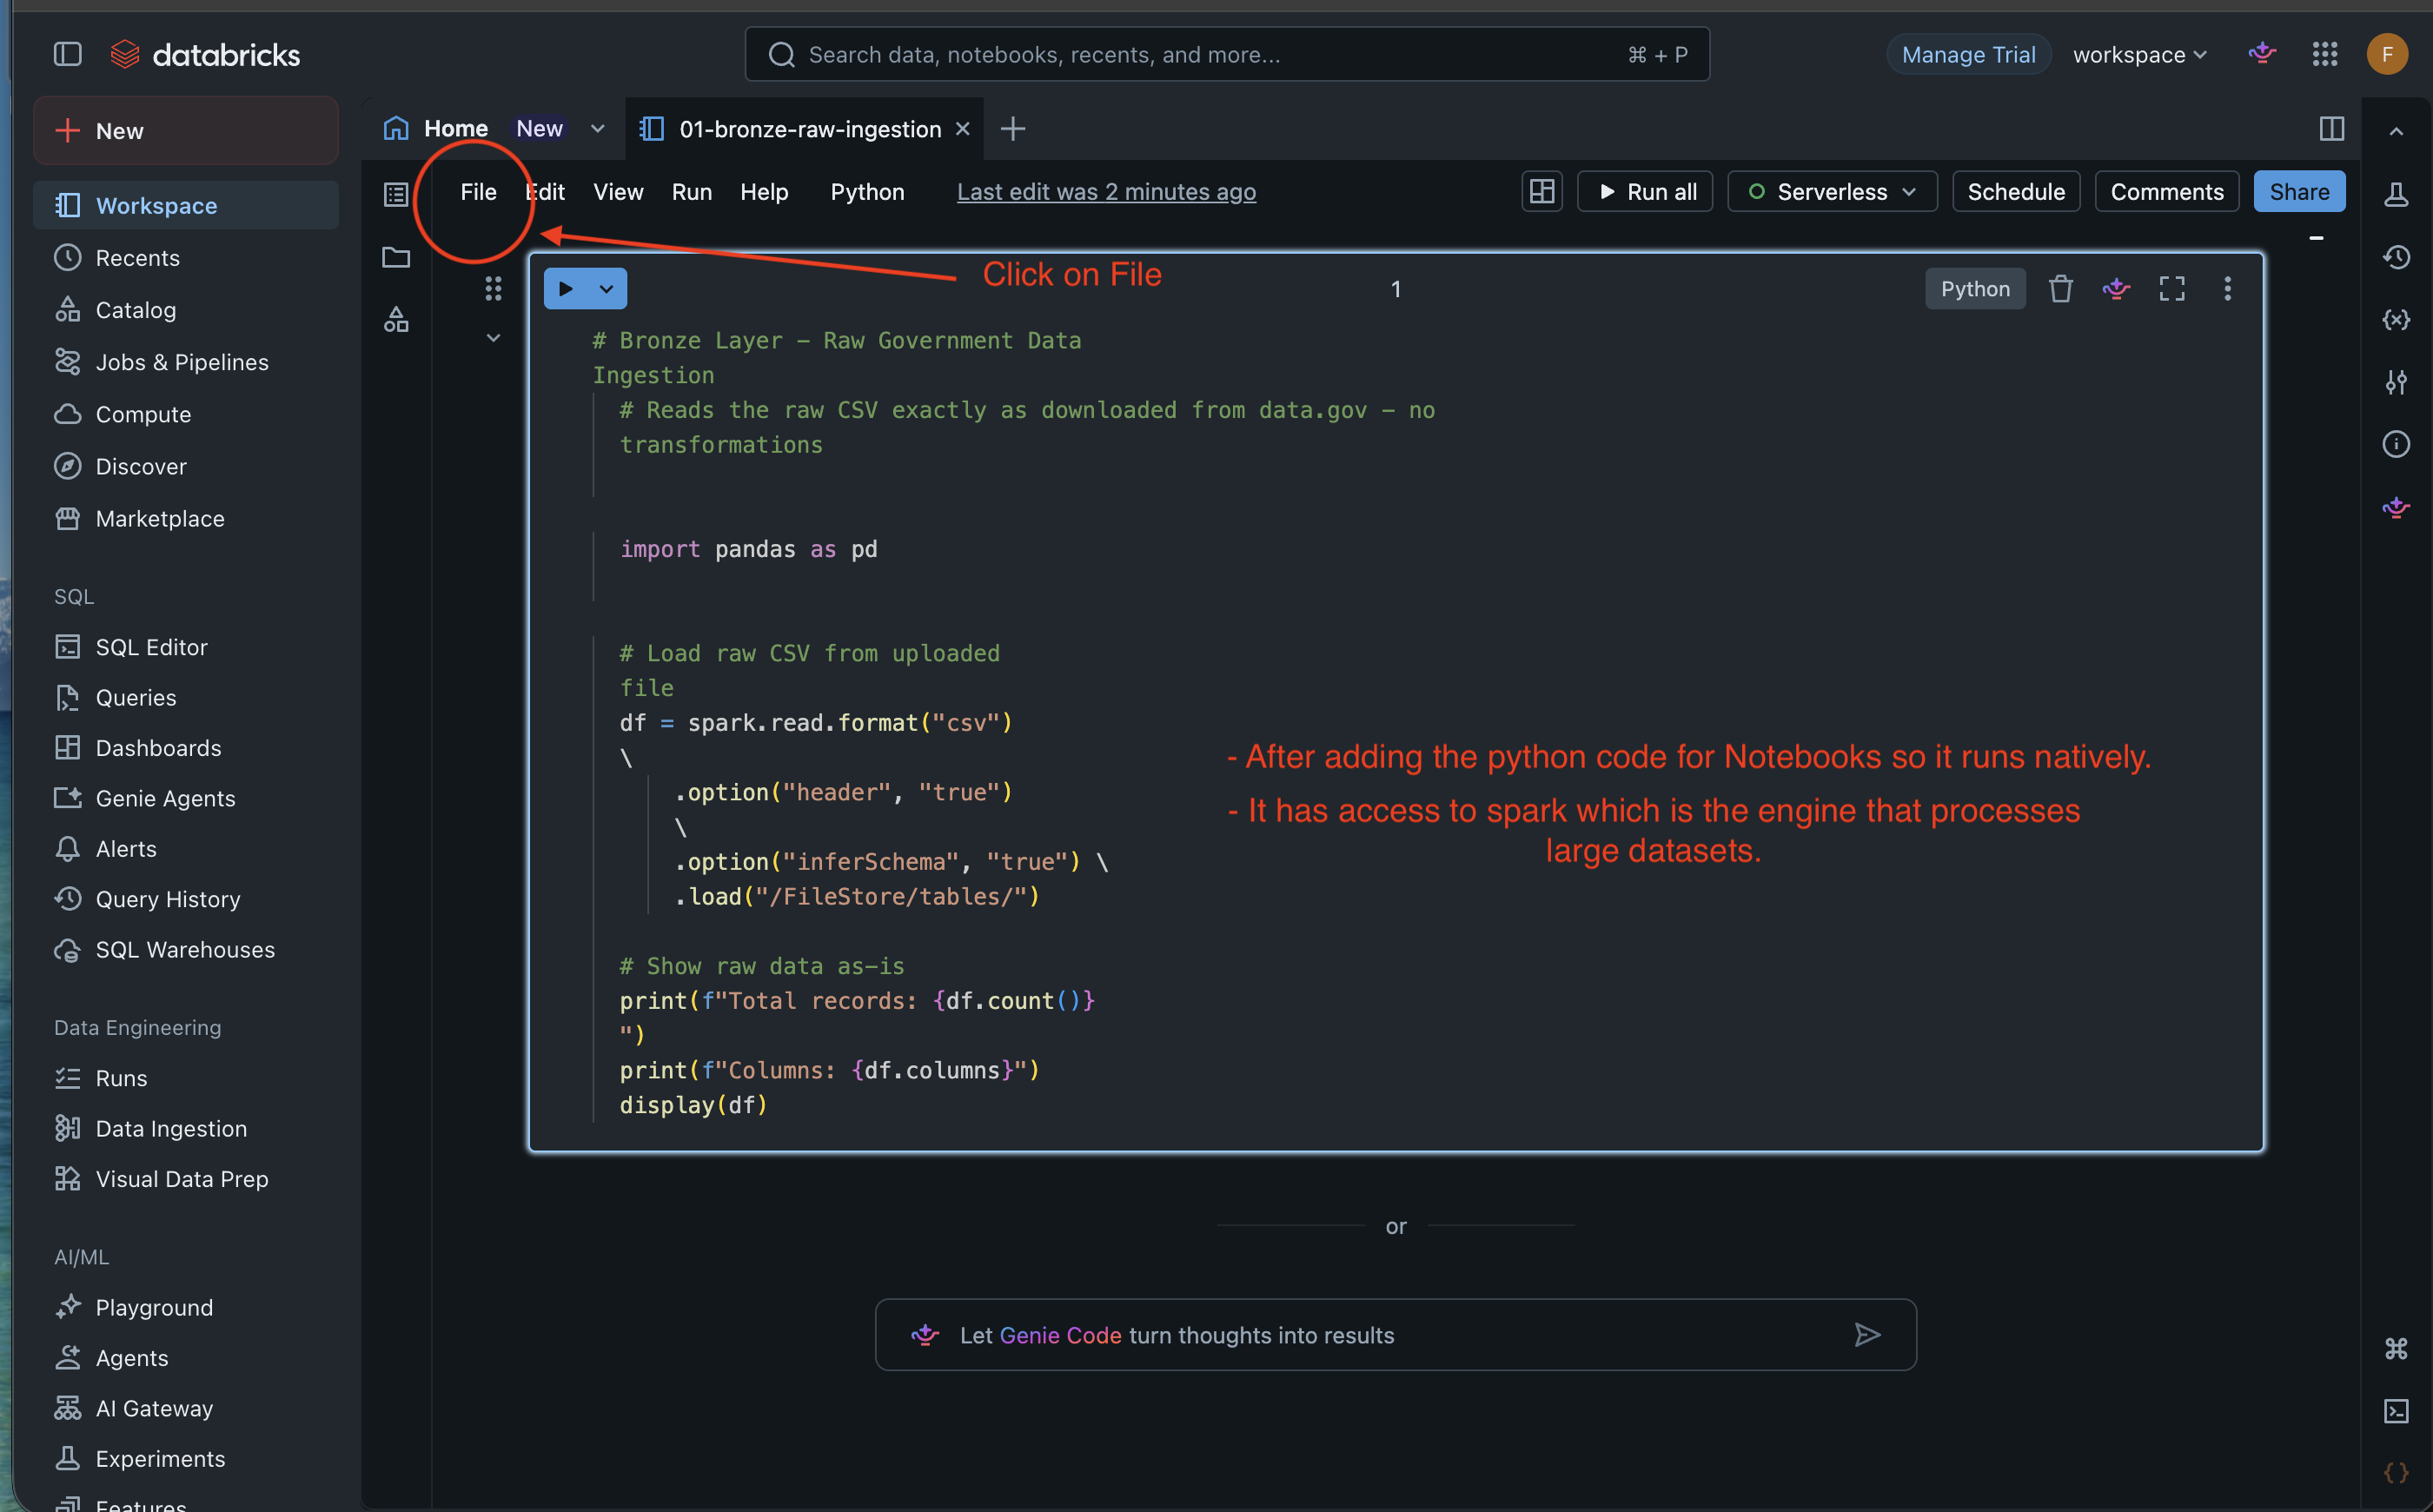Collapse the right rail with the chevron
This screenshot has width=2433, height=1512.
(x=2396, y=132)
